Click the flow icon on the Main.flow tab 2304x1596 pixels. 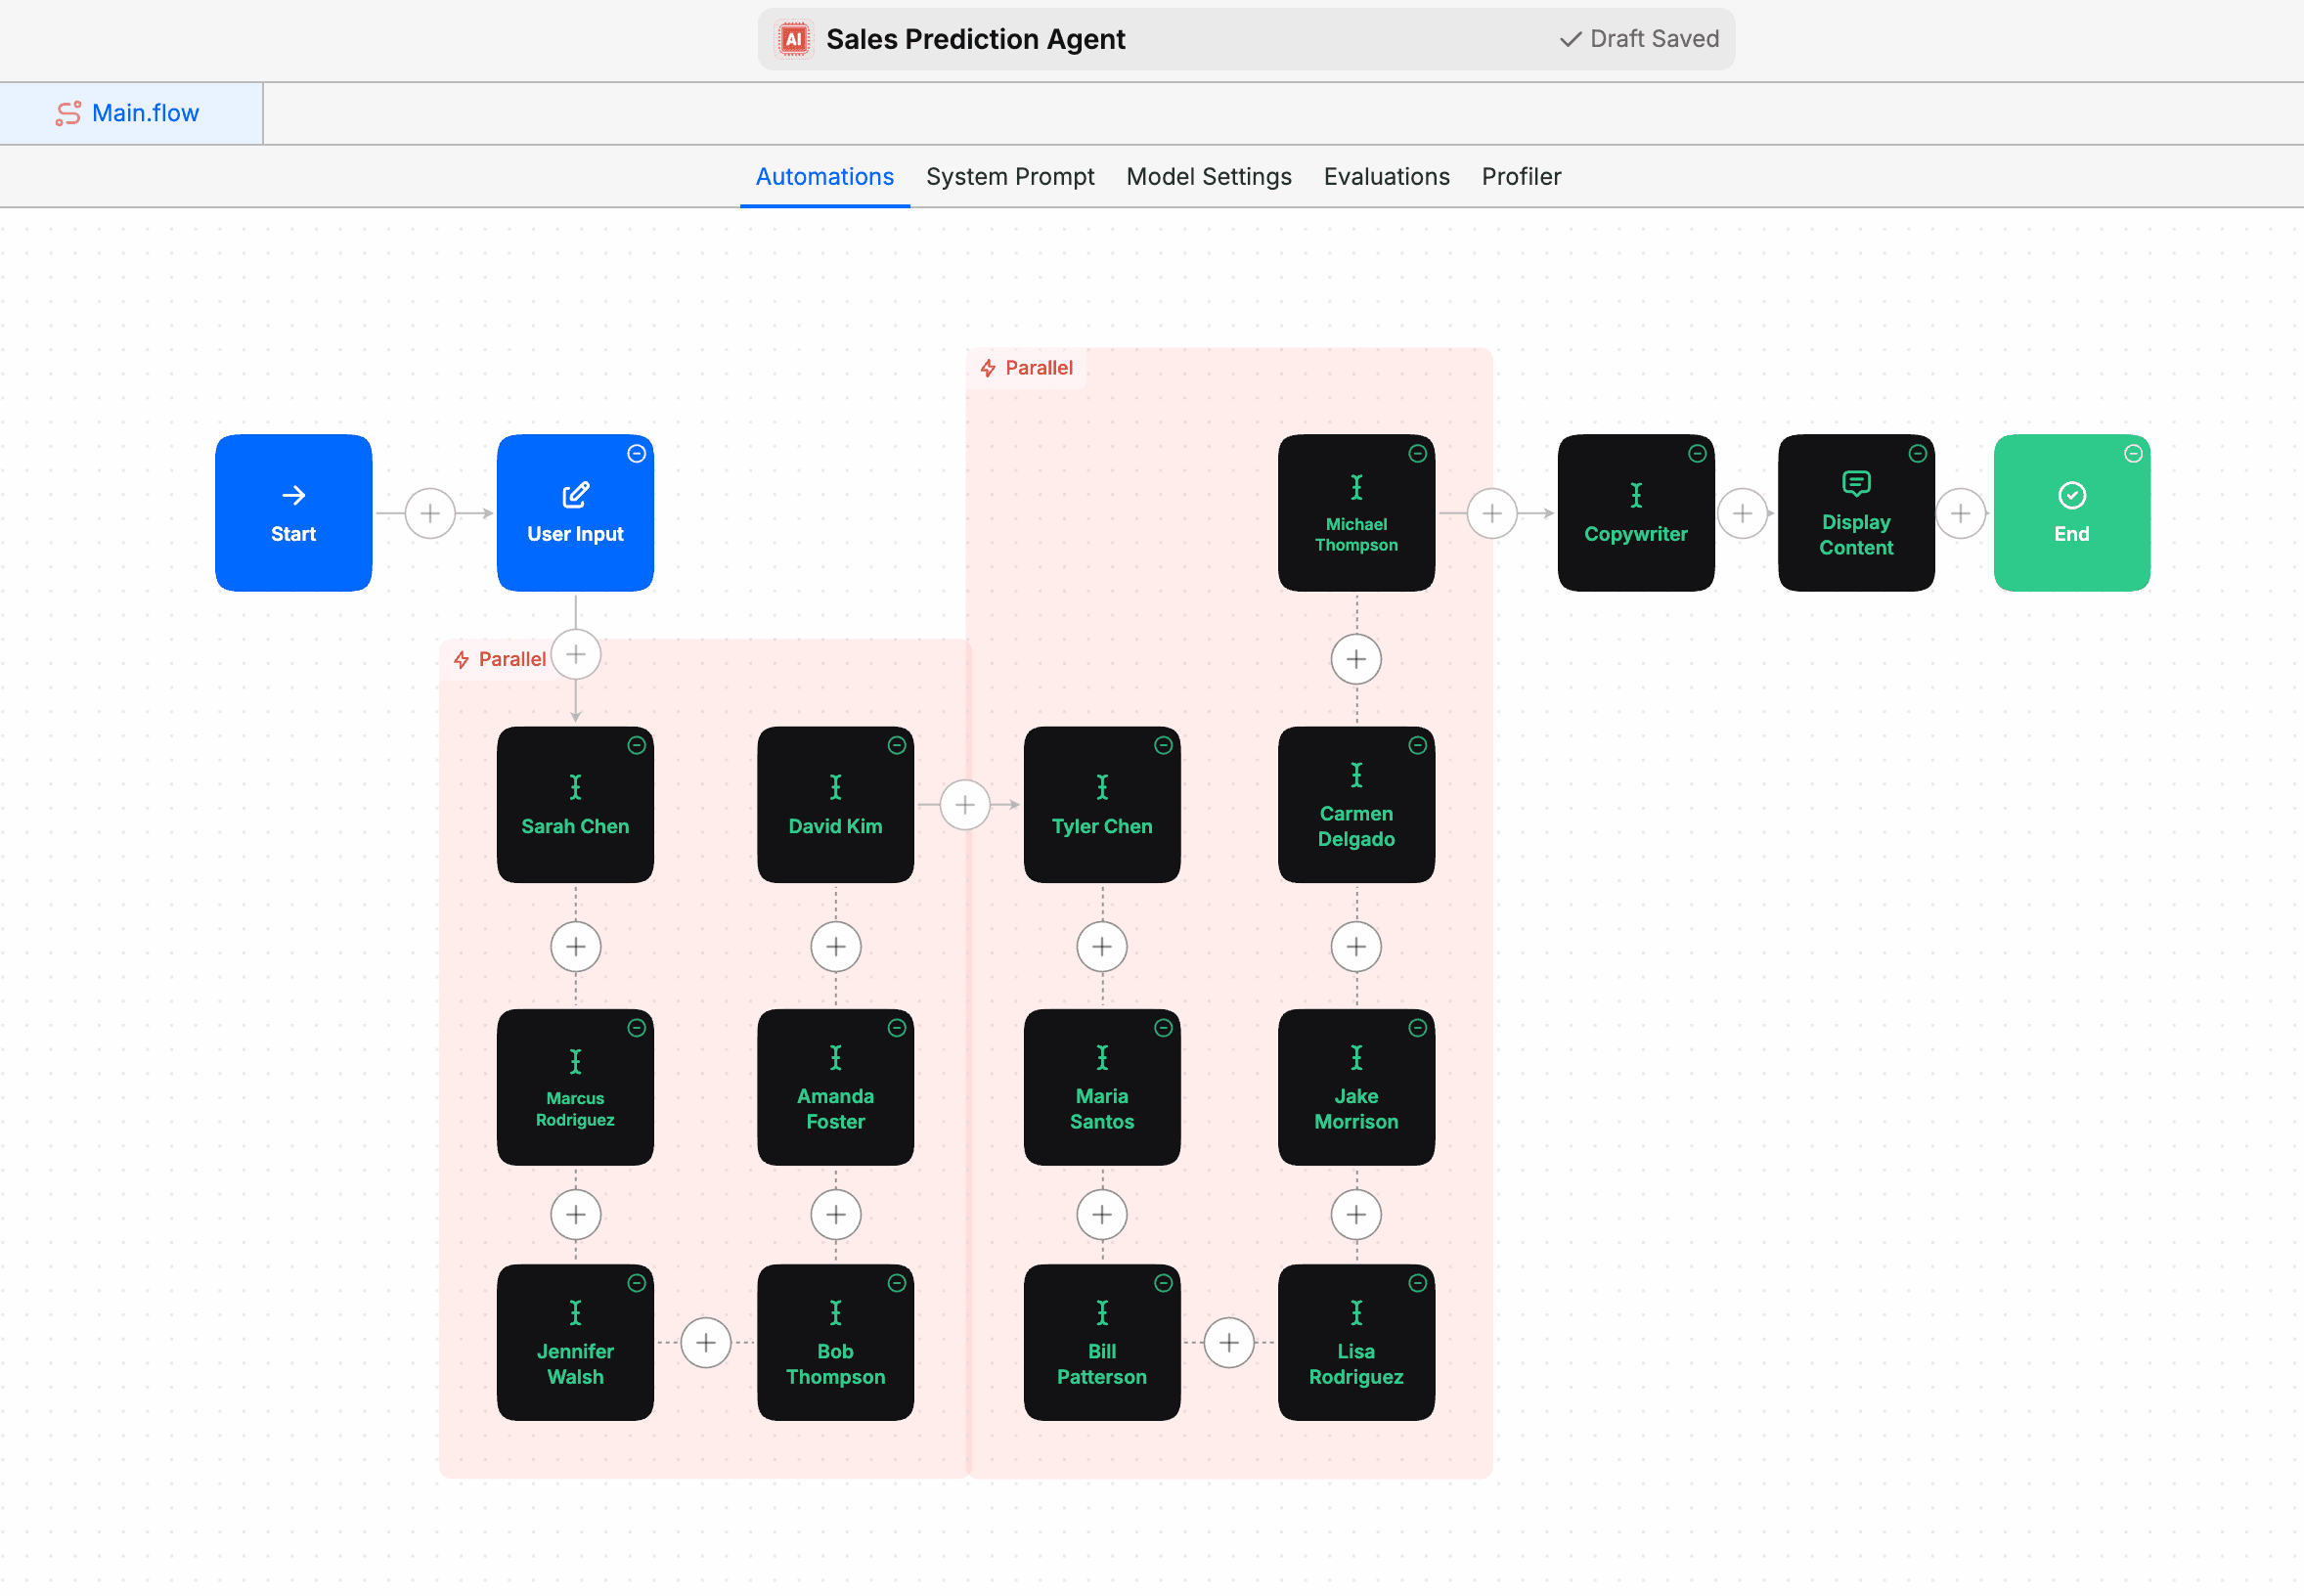pos(68,113)
